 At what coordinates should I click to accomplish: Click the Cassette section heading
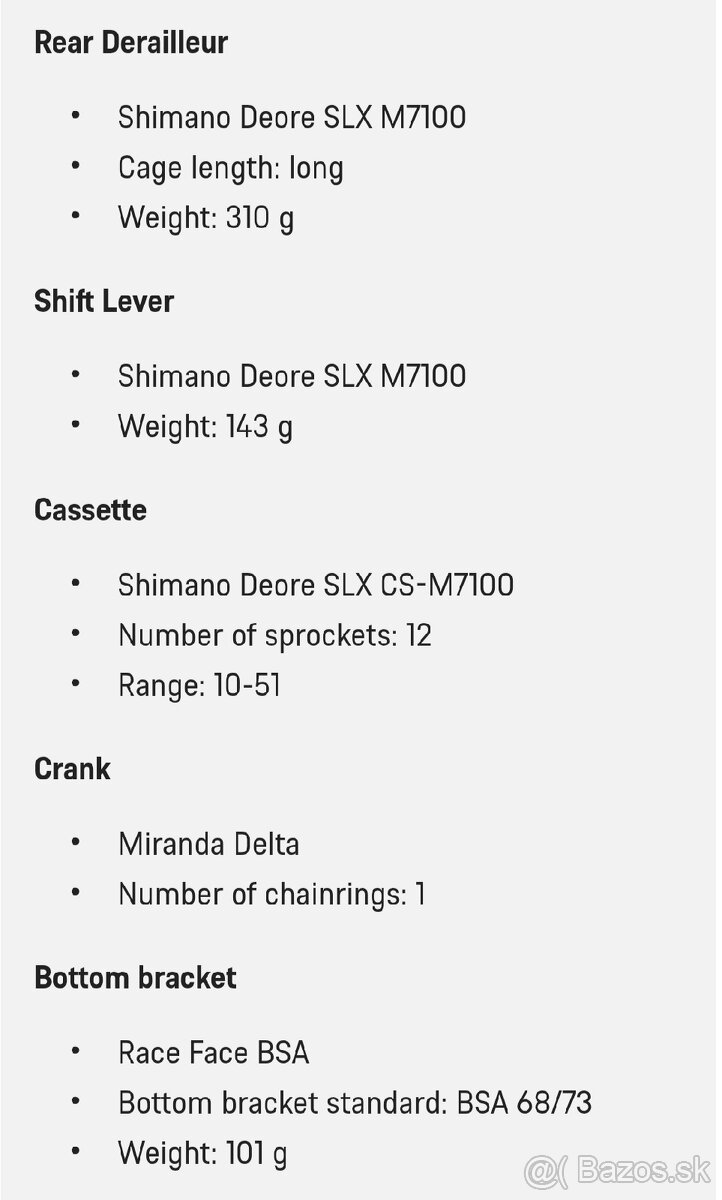click(90, 510)
